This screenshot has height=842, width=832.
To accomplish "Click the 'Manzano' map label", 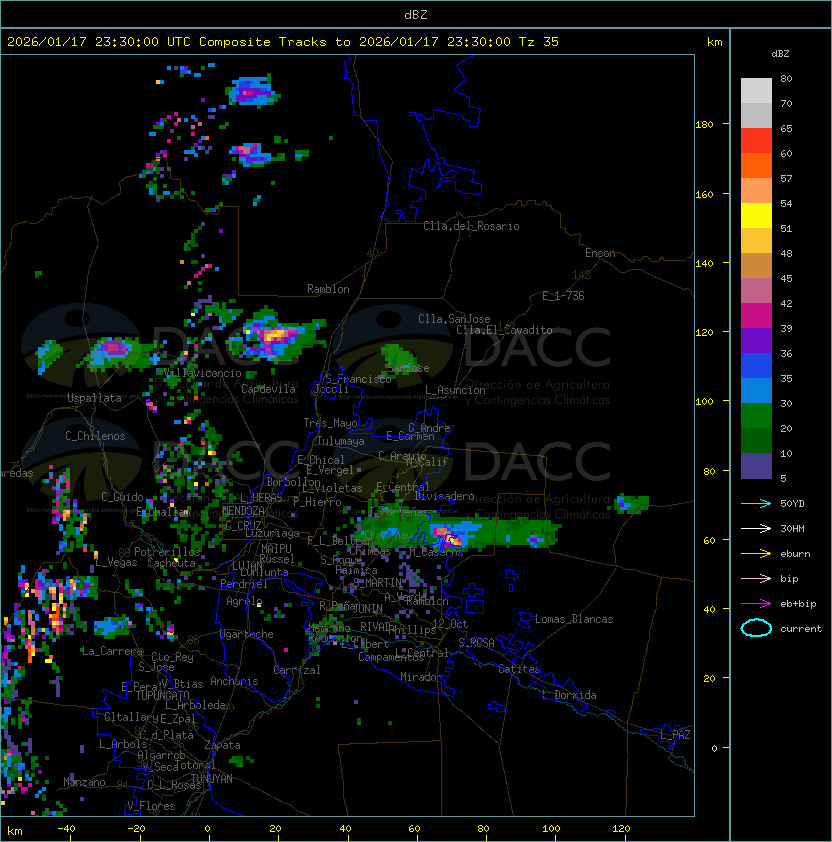I will pyautogui.click(x=84, y=782).
